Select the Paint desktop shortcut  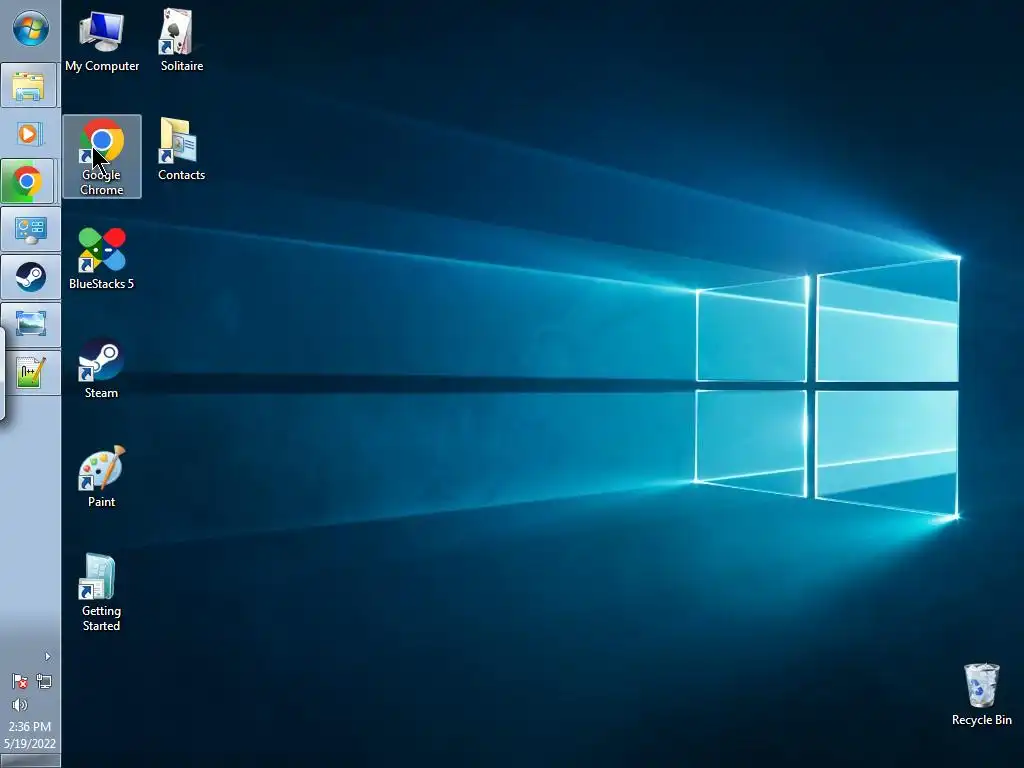click(x=101, y=477)
